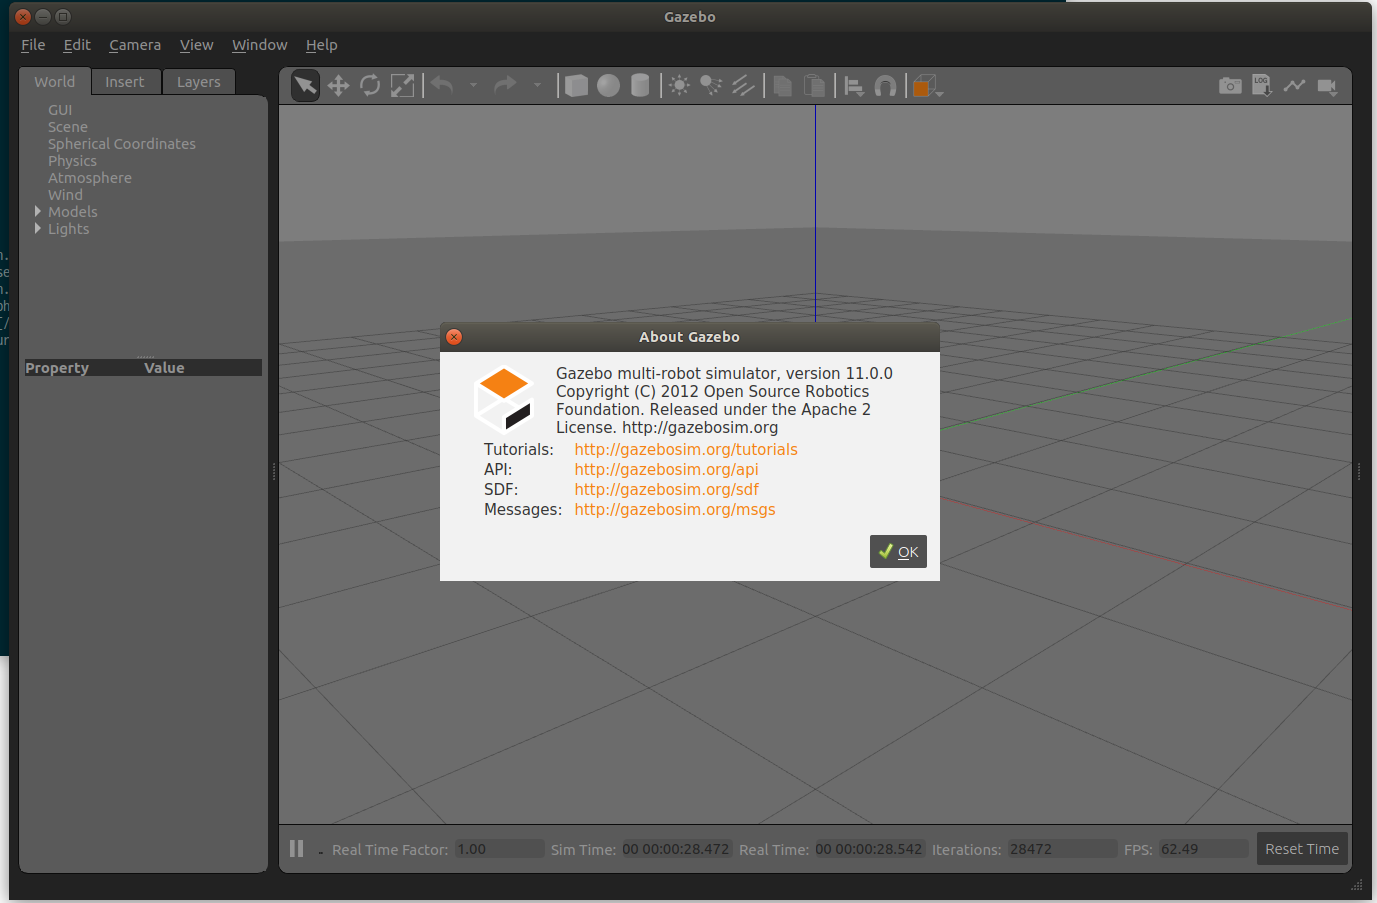Open the Camera menu
This screenshot has width=1377, height=903.
pyautogui.click(x=135, y=45)
